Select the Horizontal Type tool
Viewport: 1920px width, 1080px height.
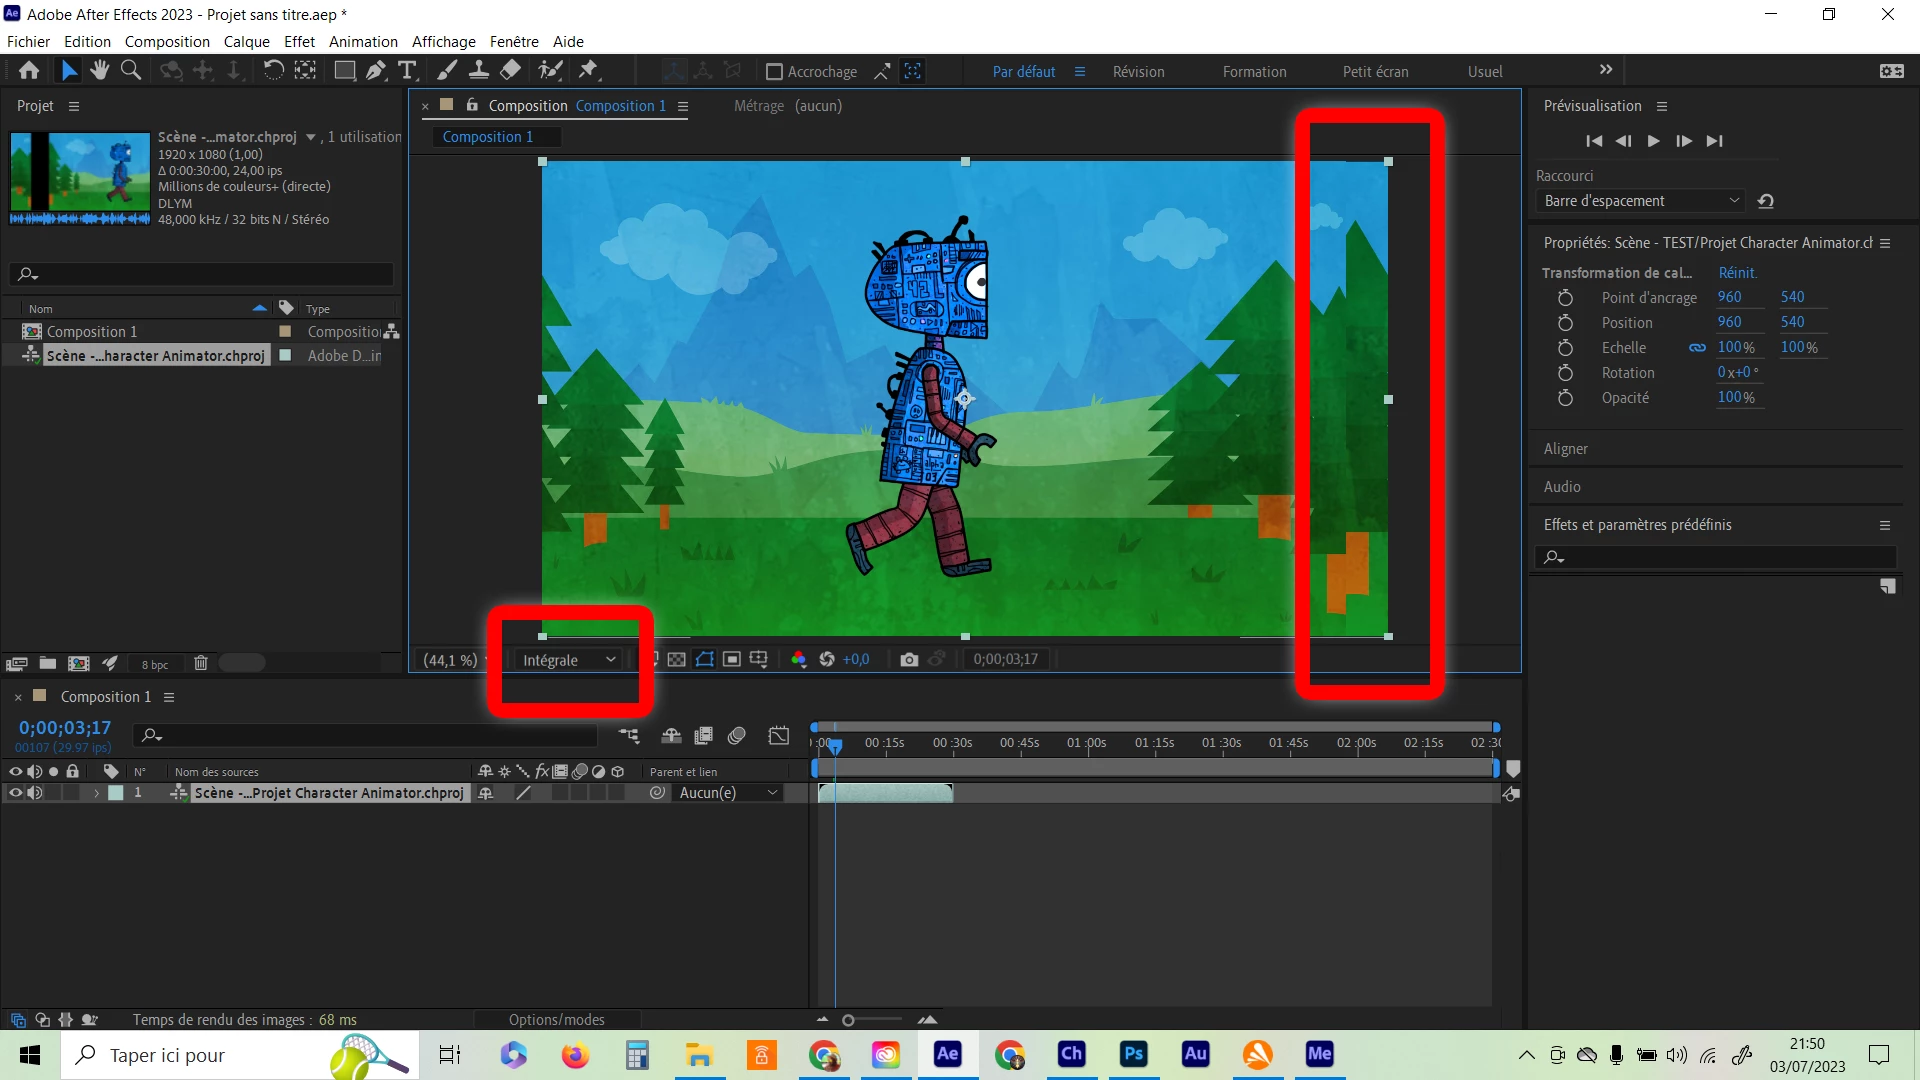(x=407, y=70)
